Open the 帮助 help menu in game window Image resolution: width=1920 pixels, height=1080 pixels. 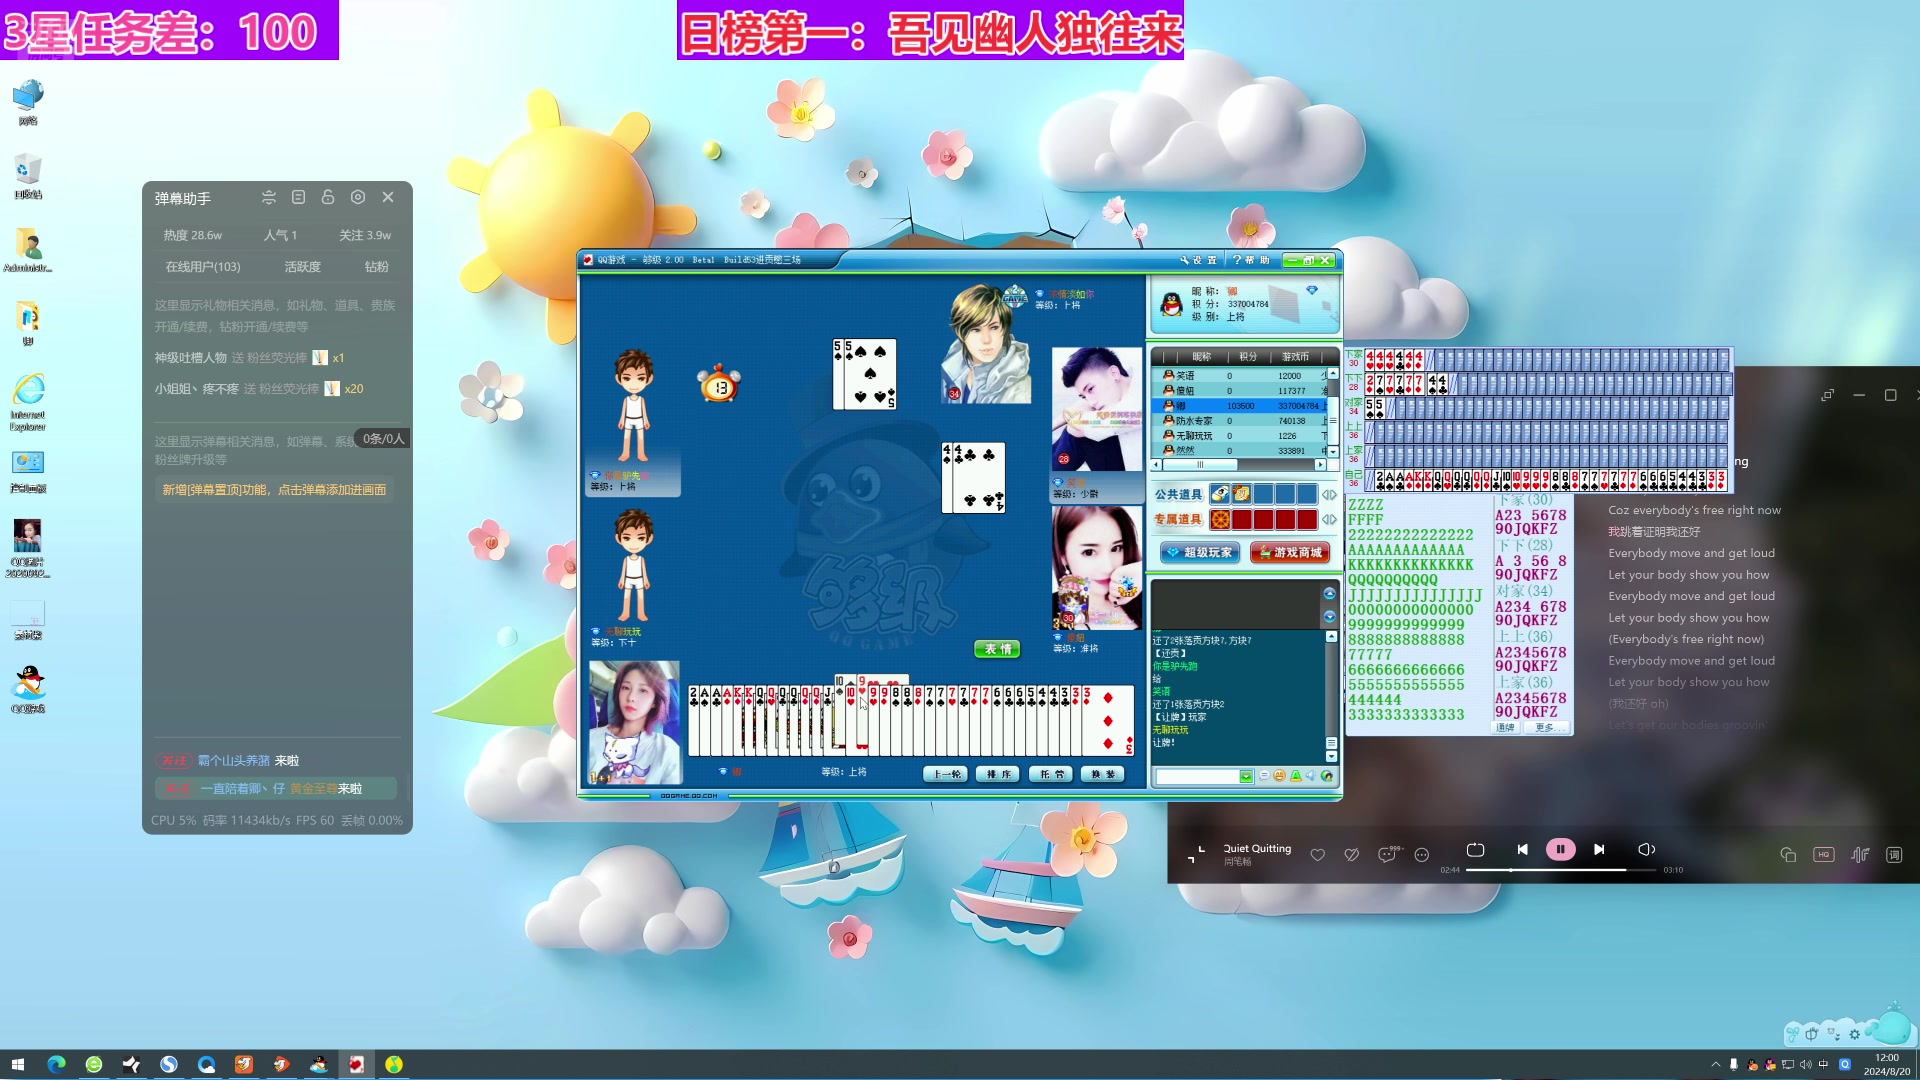(1251, 260)
